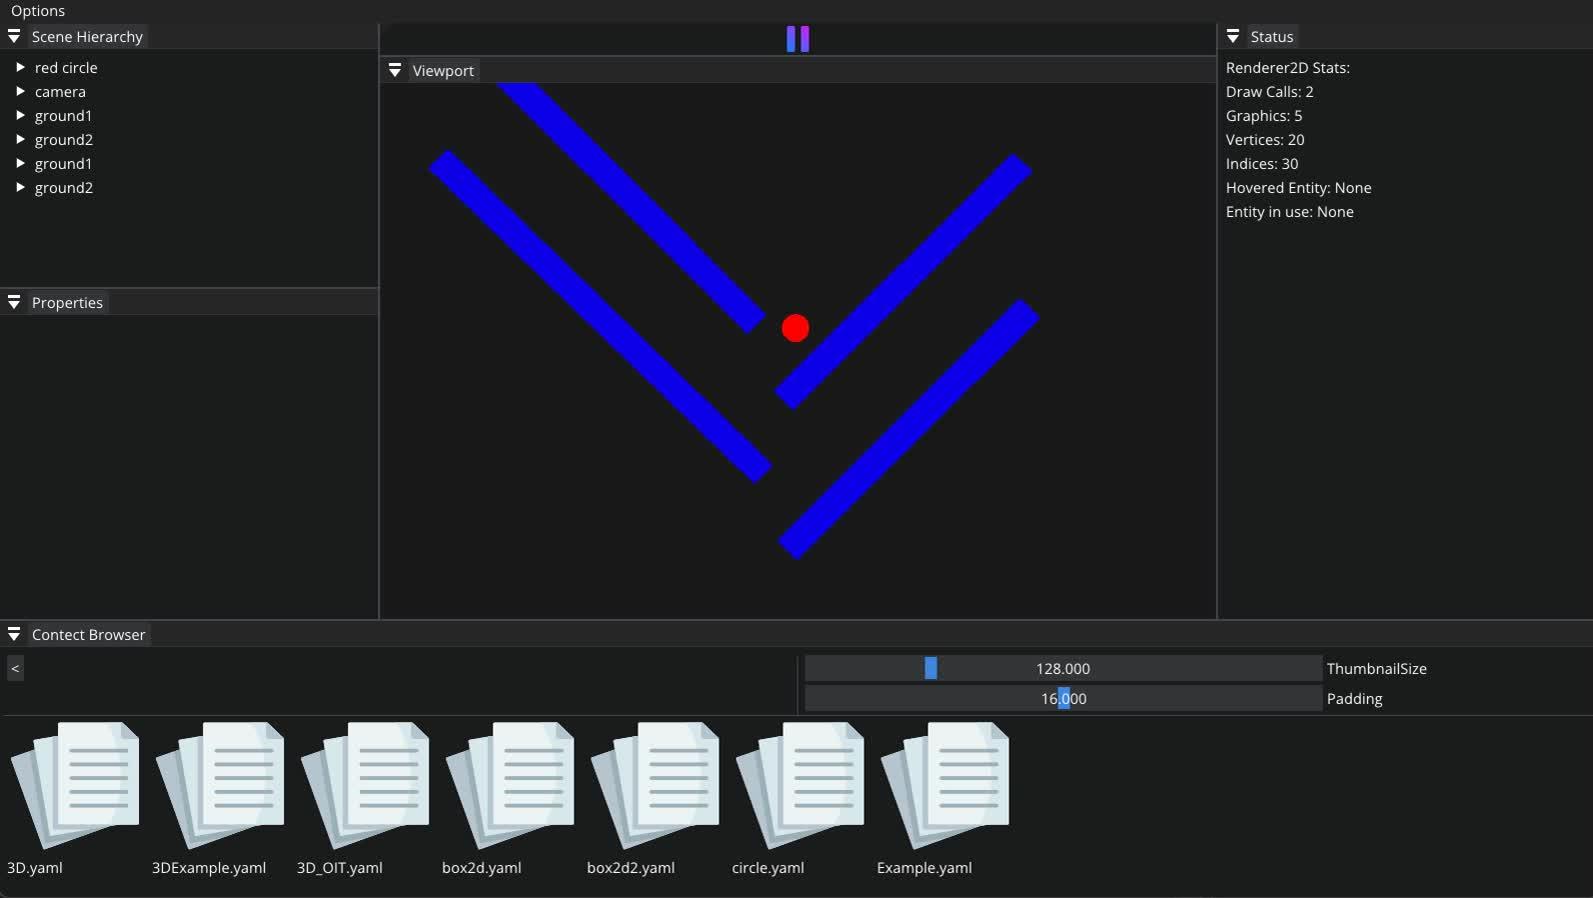Select the Scene Hierarchy tab title
Image resolution: width=1593 pixels, height=898 pixels.
click(x=87, y=37)
